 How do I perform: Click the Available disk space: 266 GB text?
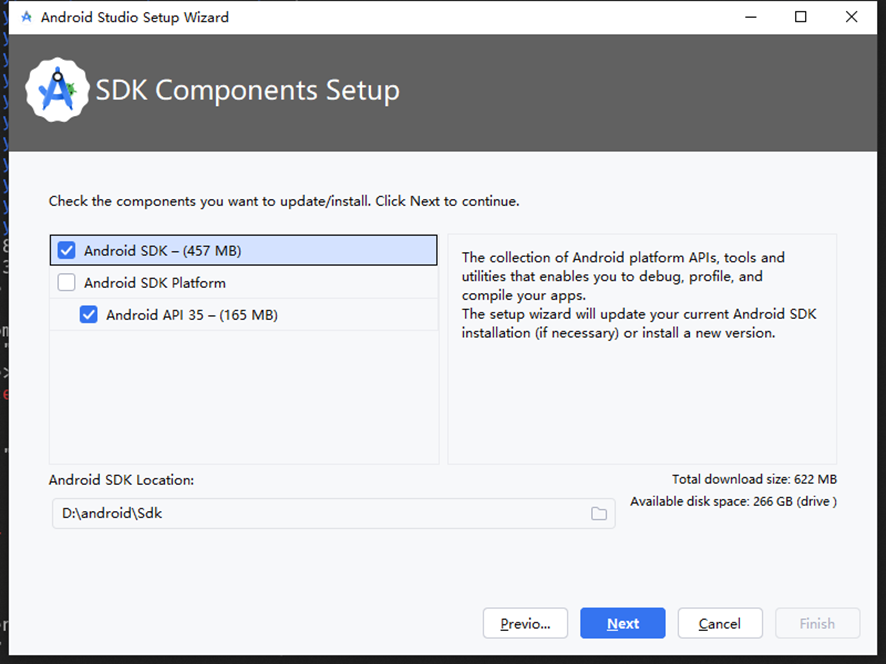coord(733,501)
